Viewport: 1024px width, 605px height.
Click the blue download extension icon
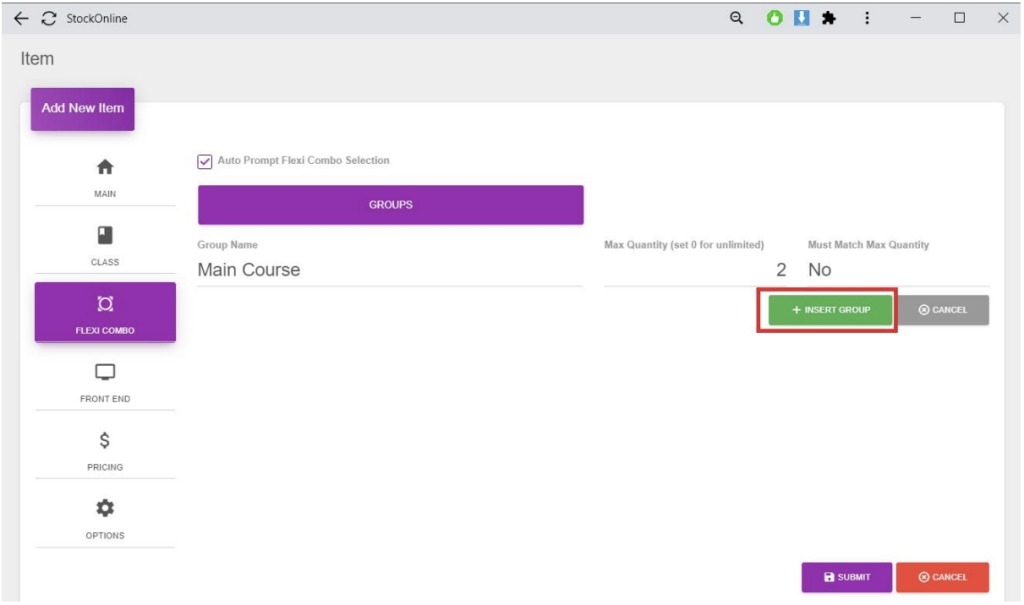(801, 18)
